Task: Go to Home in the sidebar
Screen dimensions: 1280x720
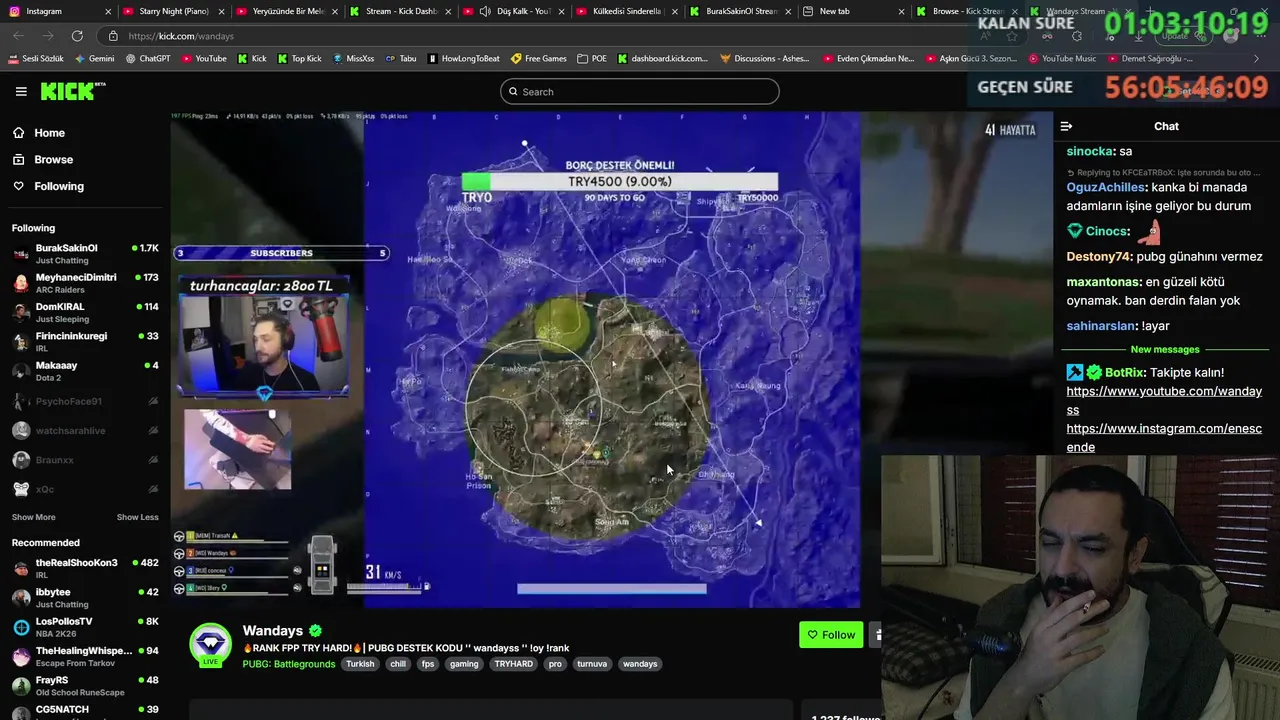Action: (x=49, y=133)
